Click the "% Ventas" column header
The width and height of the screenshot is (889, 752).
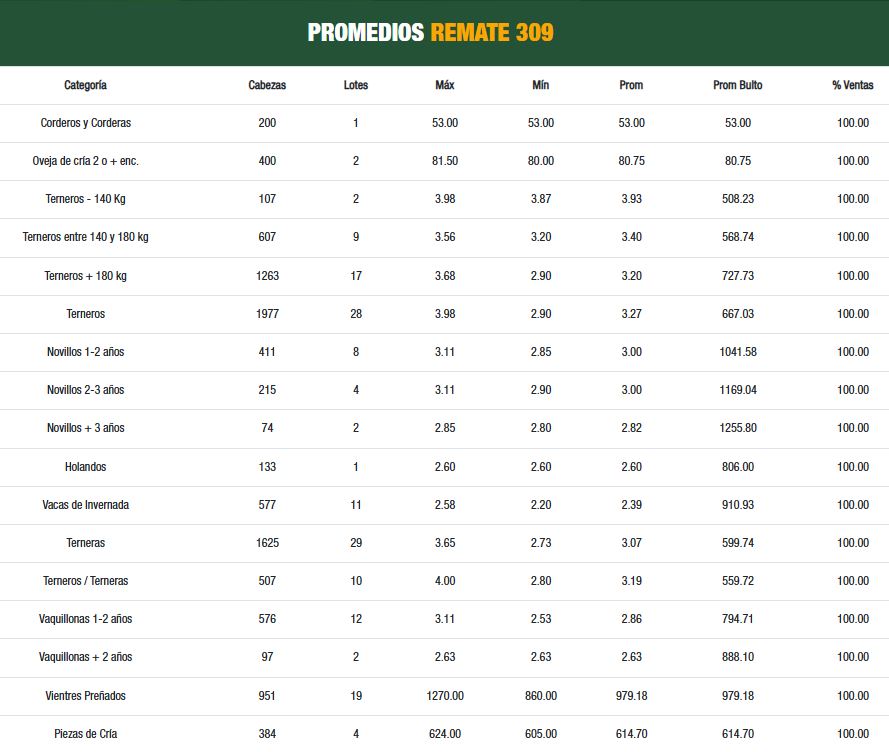coord(852,85)
